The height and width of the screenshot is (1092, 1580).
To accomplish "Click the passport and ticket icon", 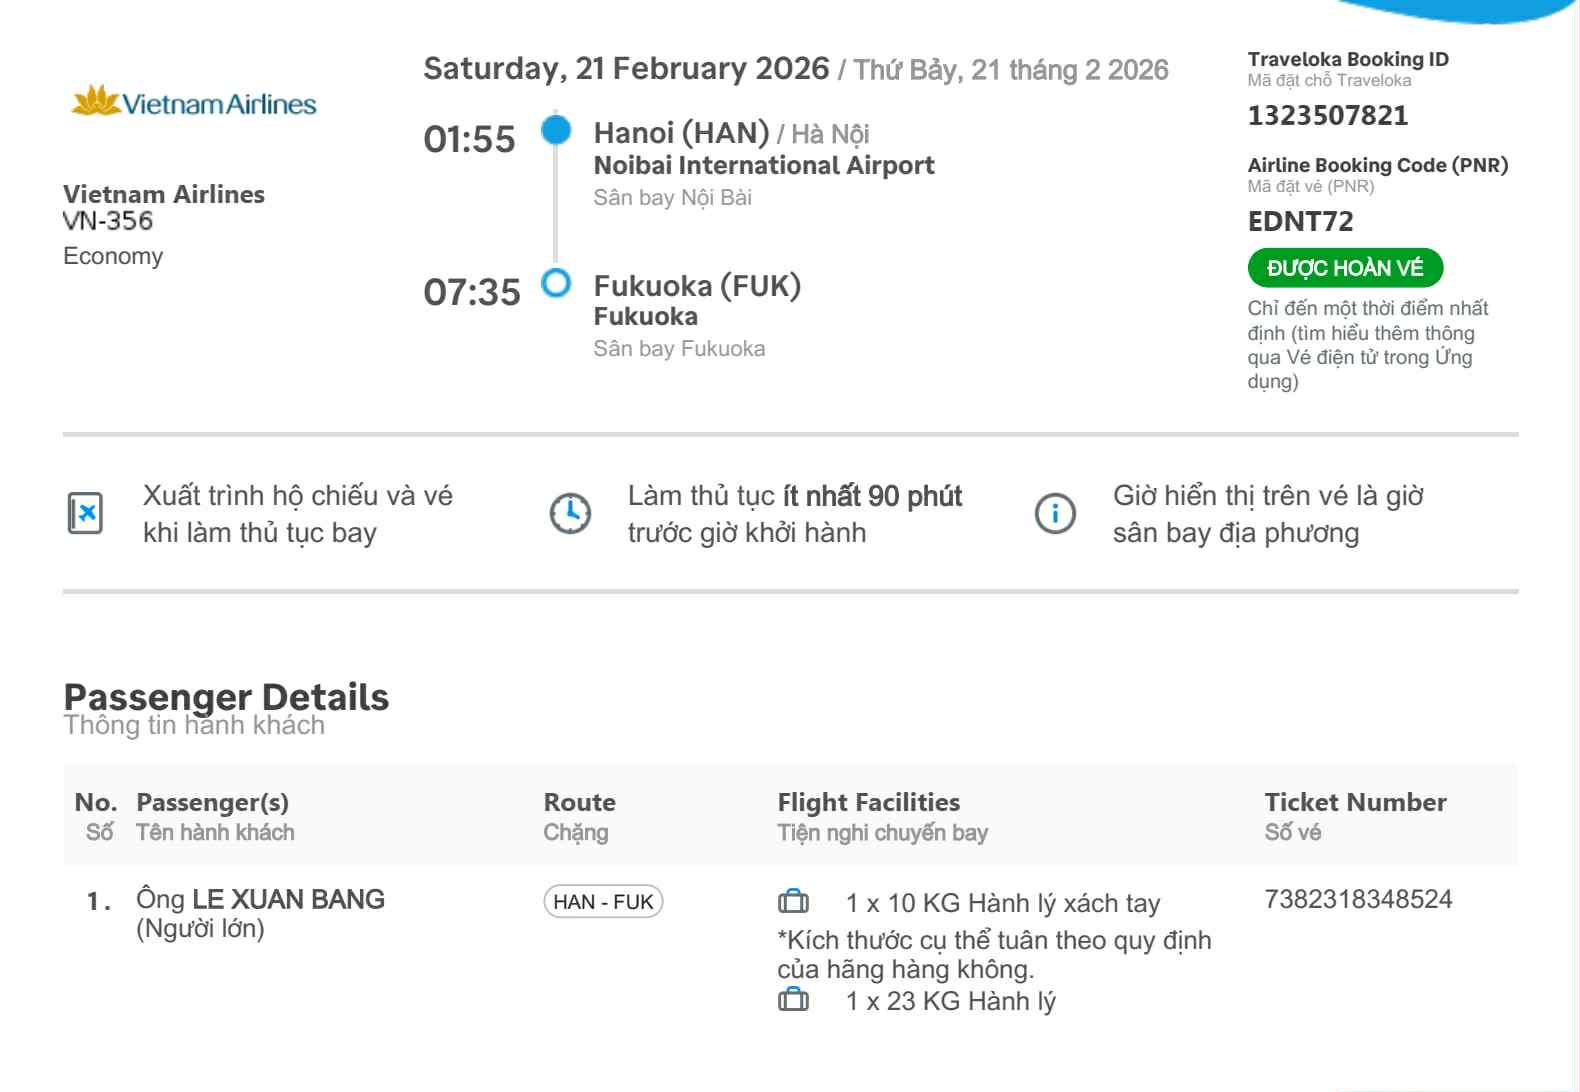I will 85,513.
